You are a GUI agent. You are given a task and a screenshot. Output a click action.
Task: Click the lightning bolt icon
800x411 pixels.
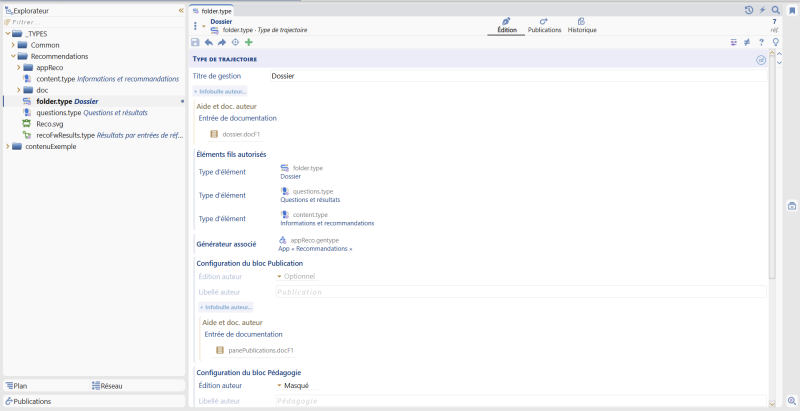[x=762, y=10]
